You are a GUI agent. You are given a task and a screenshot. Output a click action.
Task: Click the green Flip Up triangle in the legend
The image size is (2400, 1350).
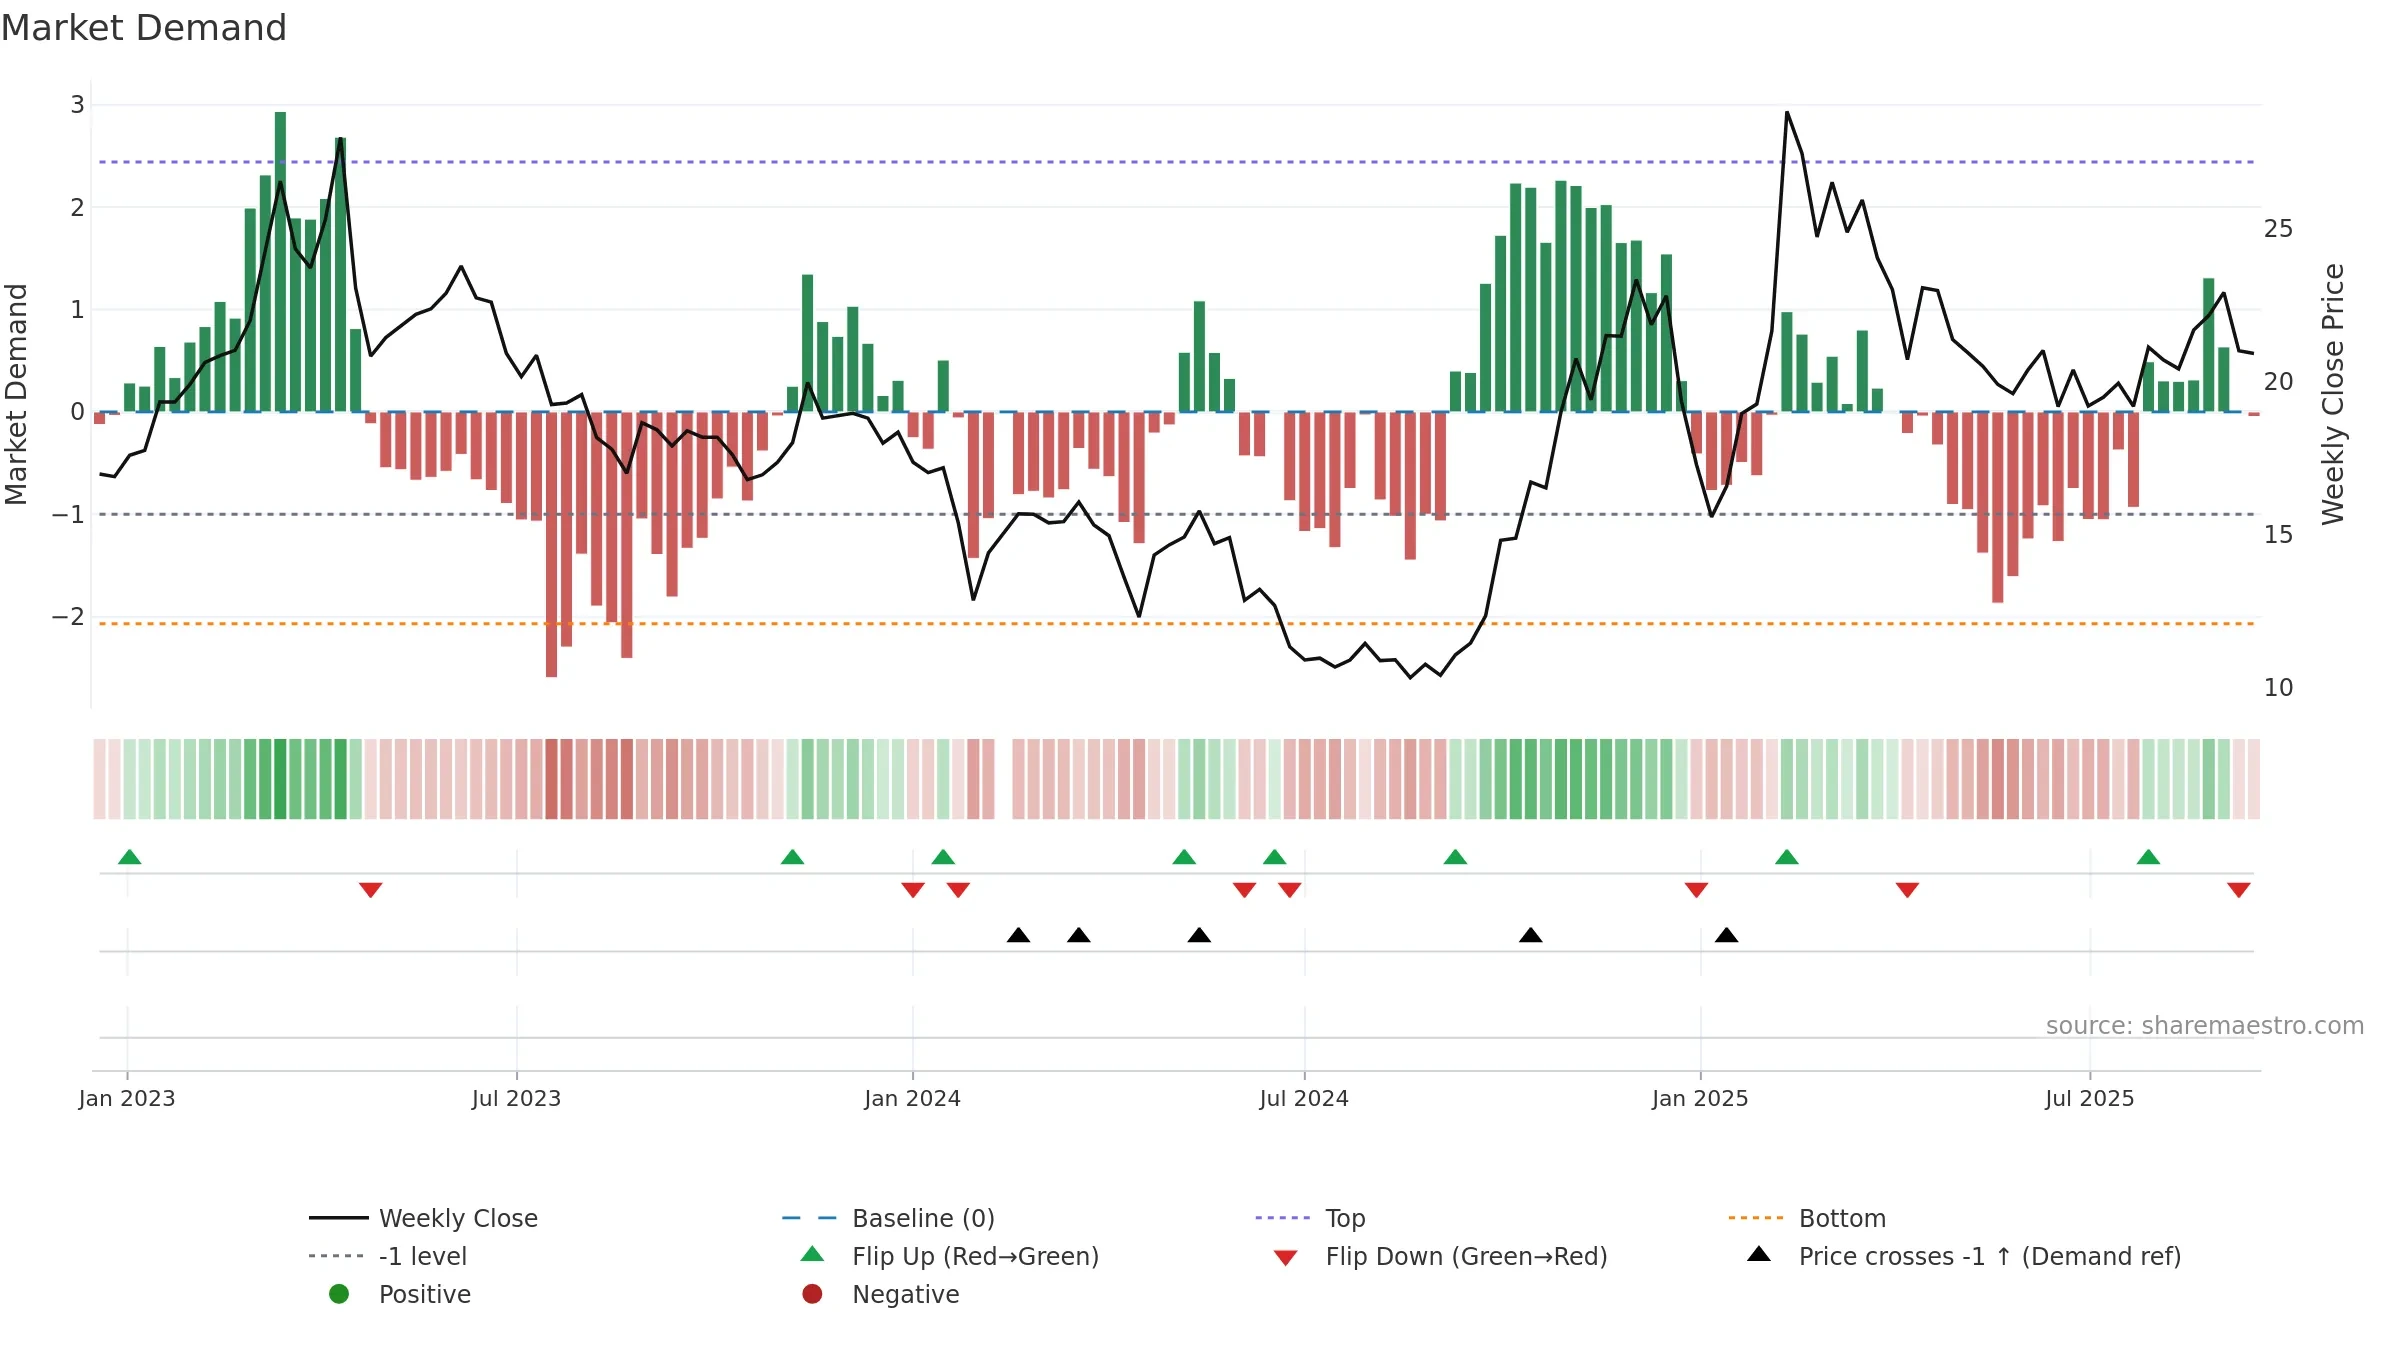coord(813,1254)
